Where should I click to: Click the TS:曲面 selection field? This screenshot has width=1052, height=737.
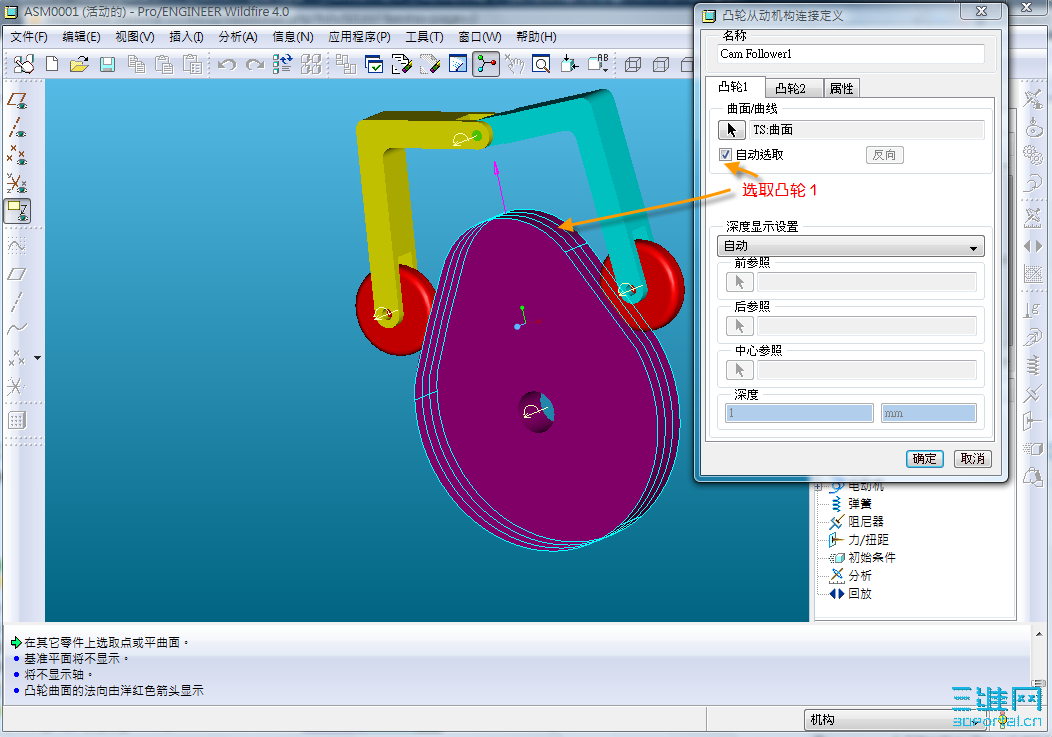[x=866, y=130]
